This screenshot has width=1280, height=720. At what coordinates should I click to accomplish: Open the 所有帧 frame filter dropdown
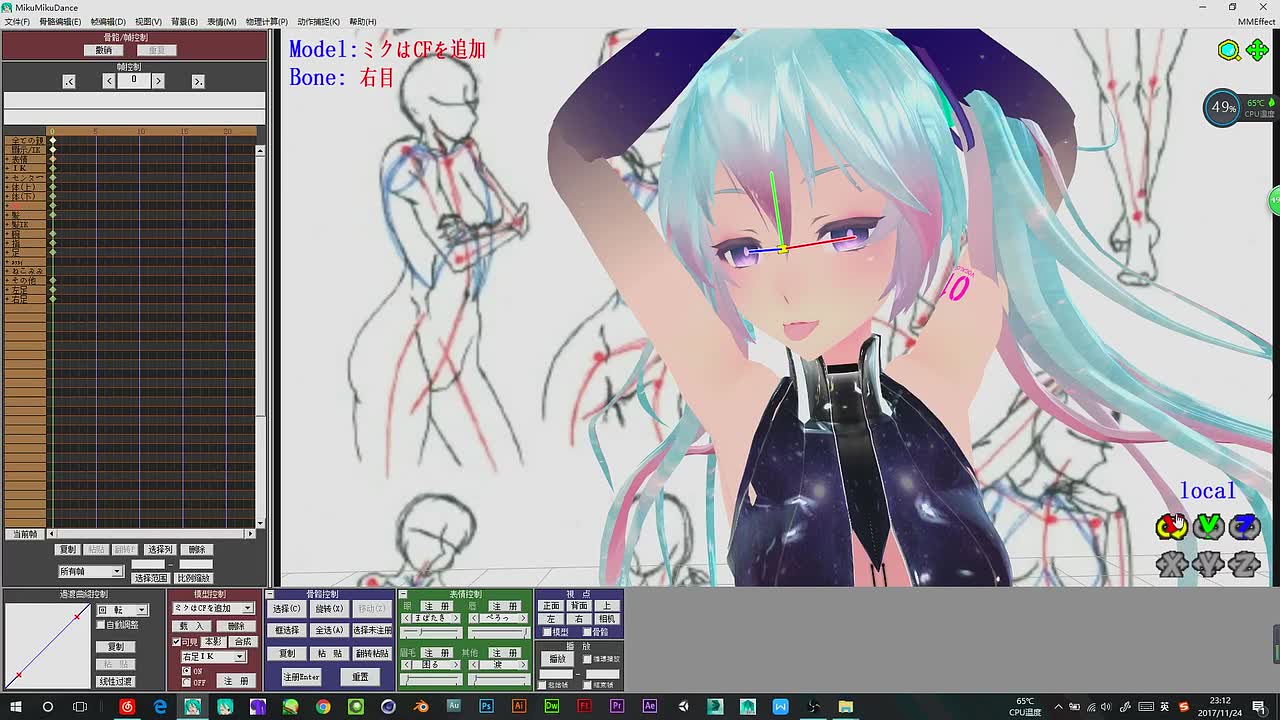coord(90,571)
